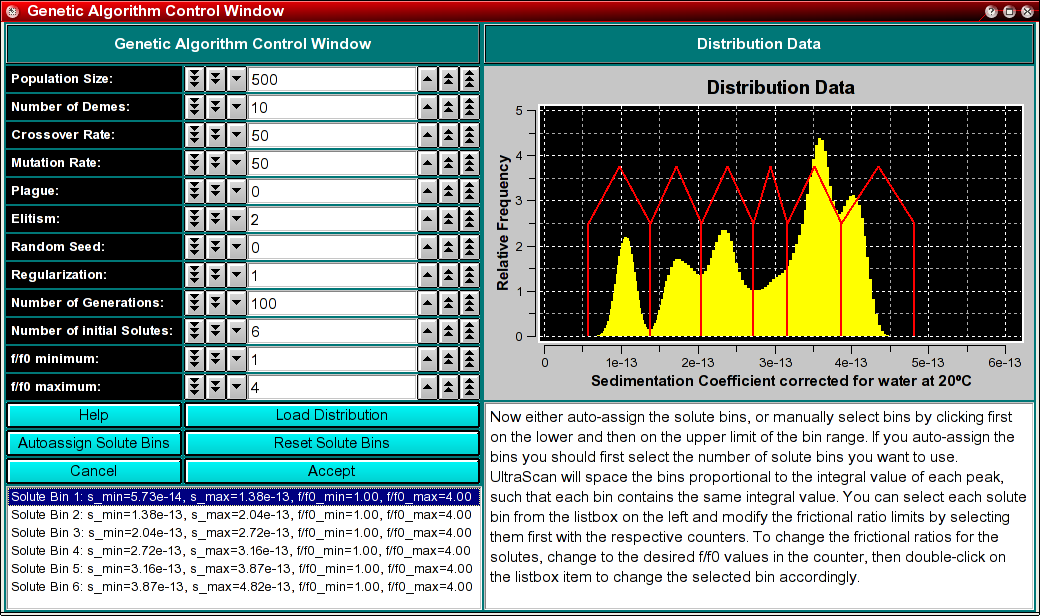Click the title bar question mark help icon
The height and width of the screenshot is (616, 1040).
991,11
